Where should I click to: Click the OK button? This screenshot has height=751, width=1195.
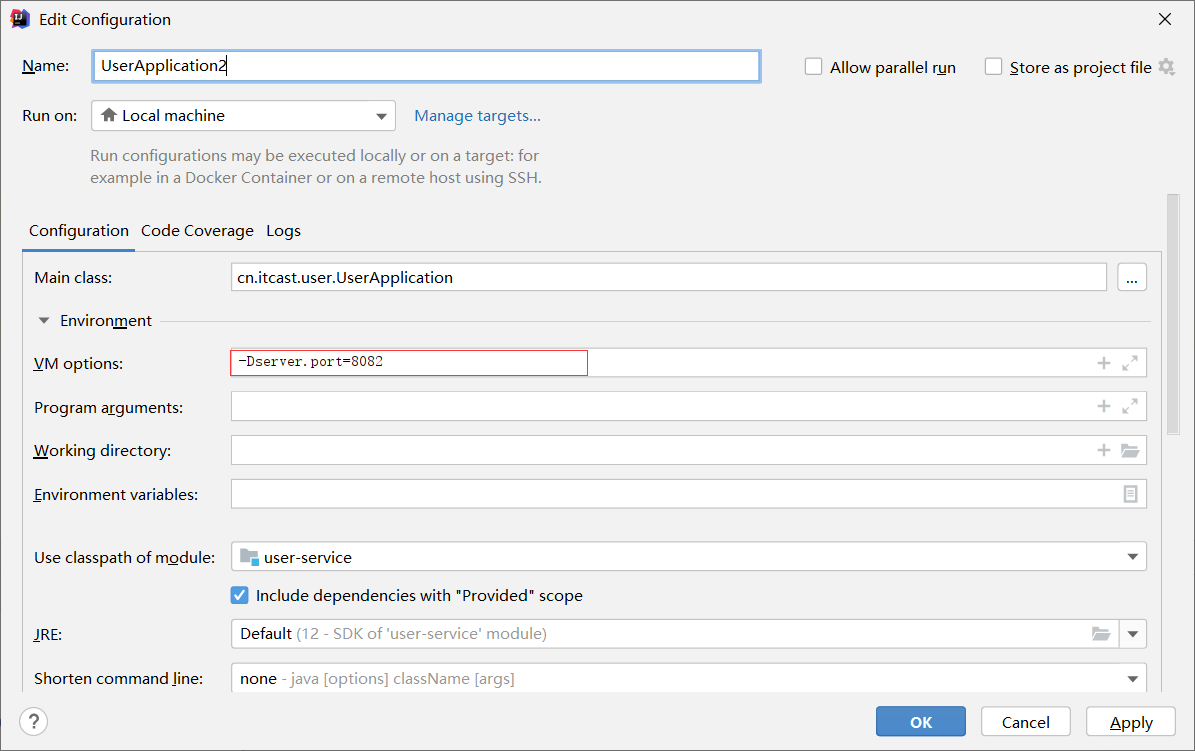(921, 721)
